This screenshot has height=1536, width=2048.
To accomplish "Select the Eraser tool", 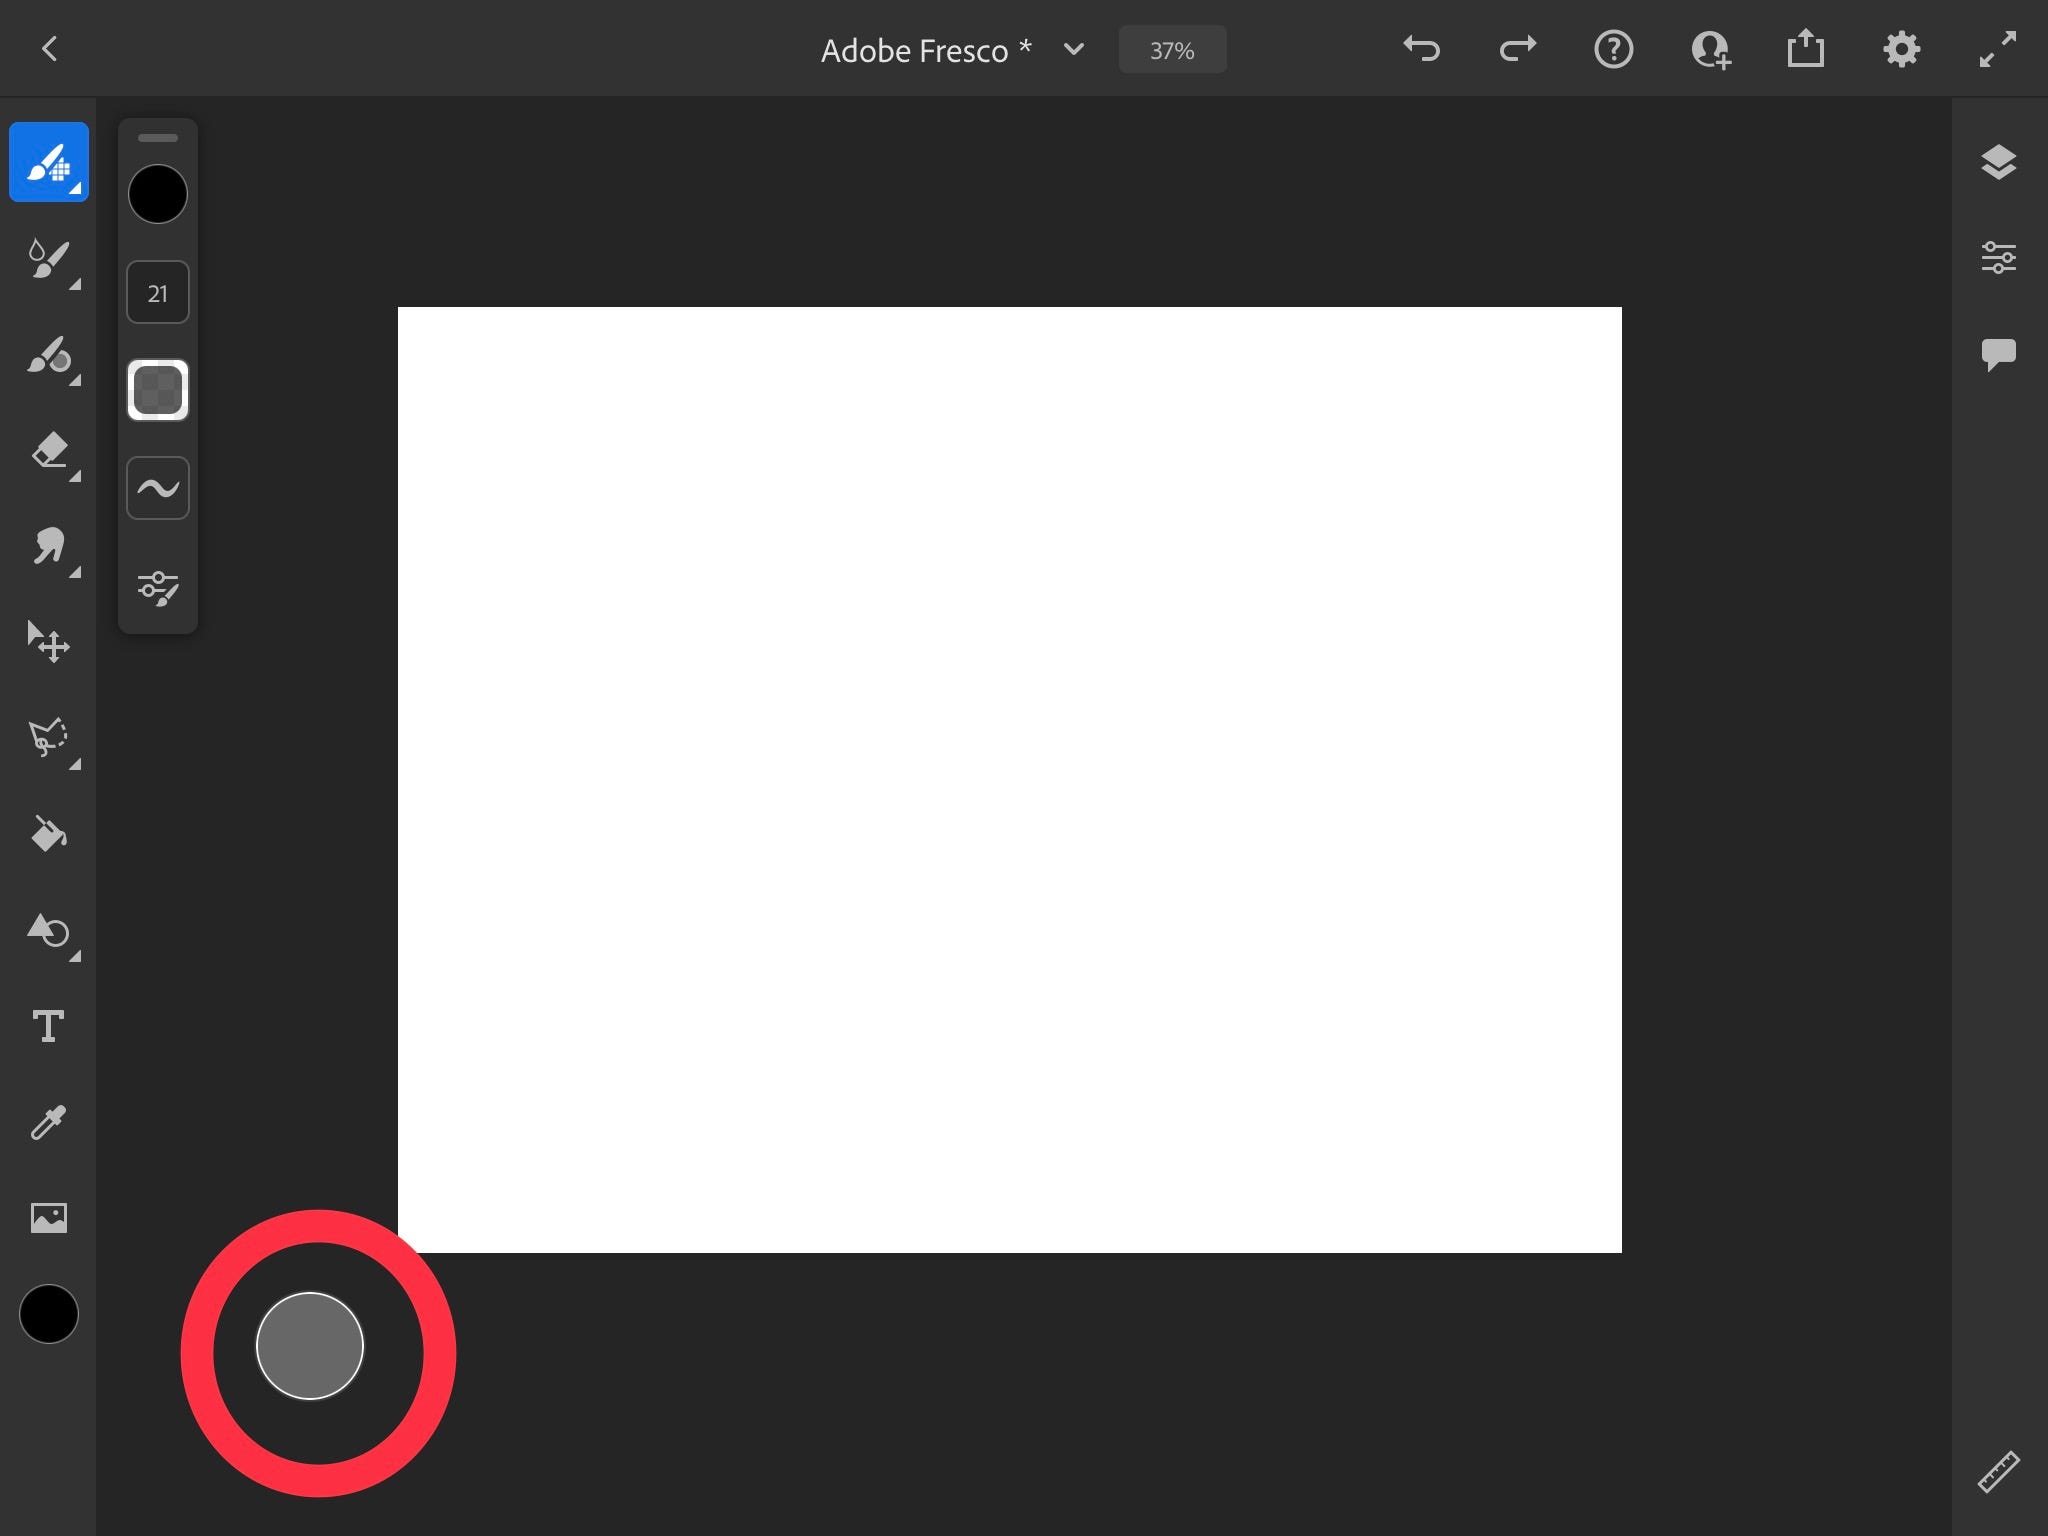I will (x=49, y=451).
